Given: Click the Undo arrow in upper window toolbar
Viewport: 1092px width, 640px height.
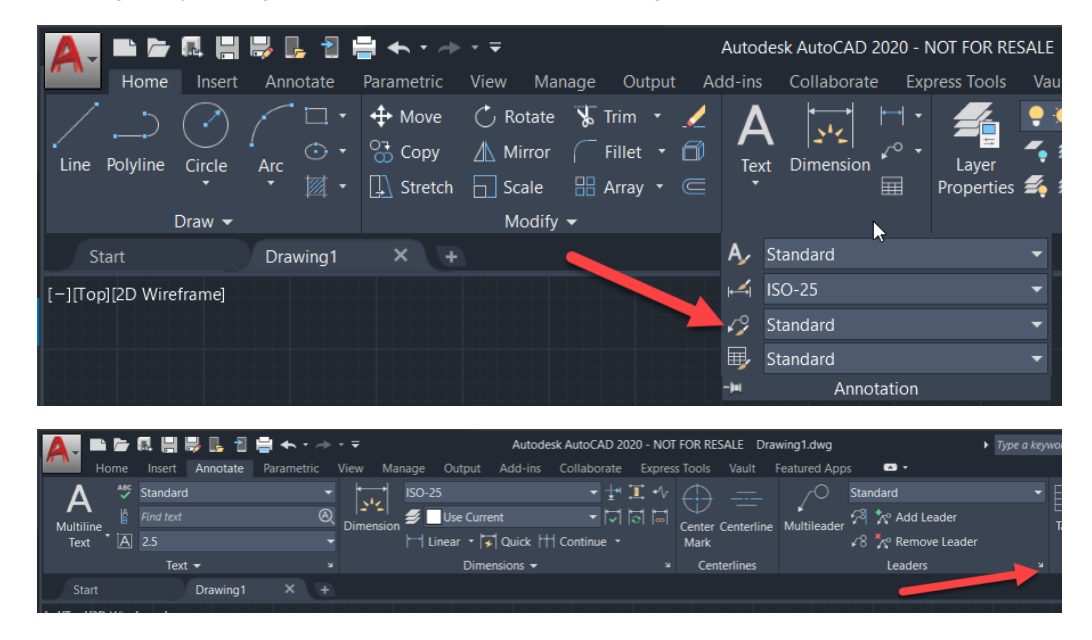Looking at the screenshot, I should coord(398,47).
